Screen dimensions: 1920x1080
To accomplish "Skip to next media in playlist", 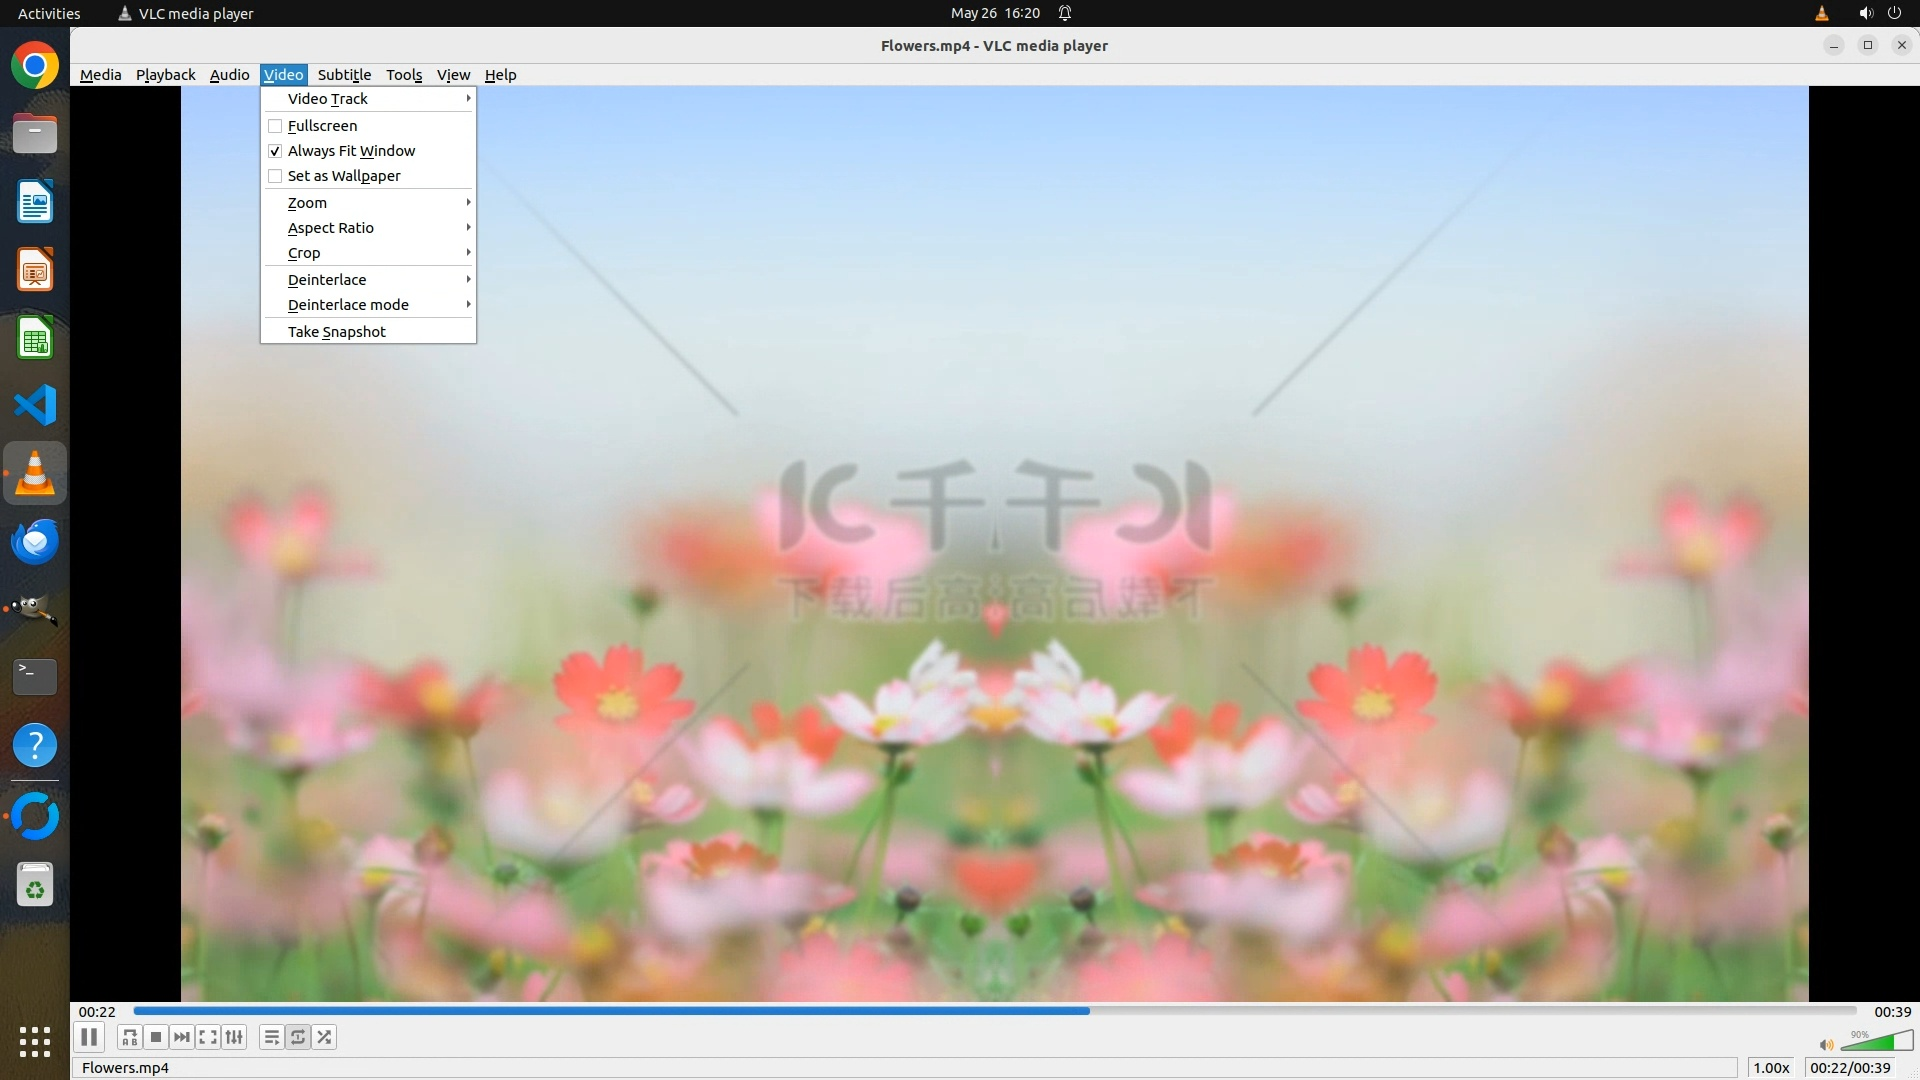I will point(181,1037).
